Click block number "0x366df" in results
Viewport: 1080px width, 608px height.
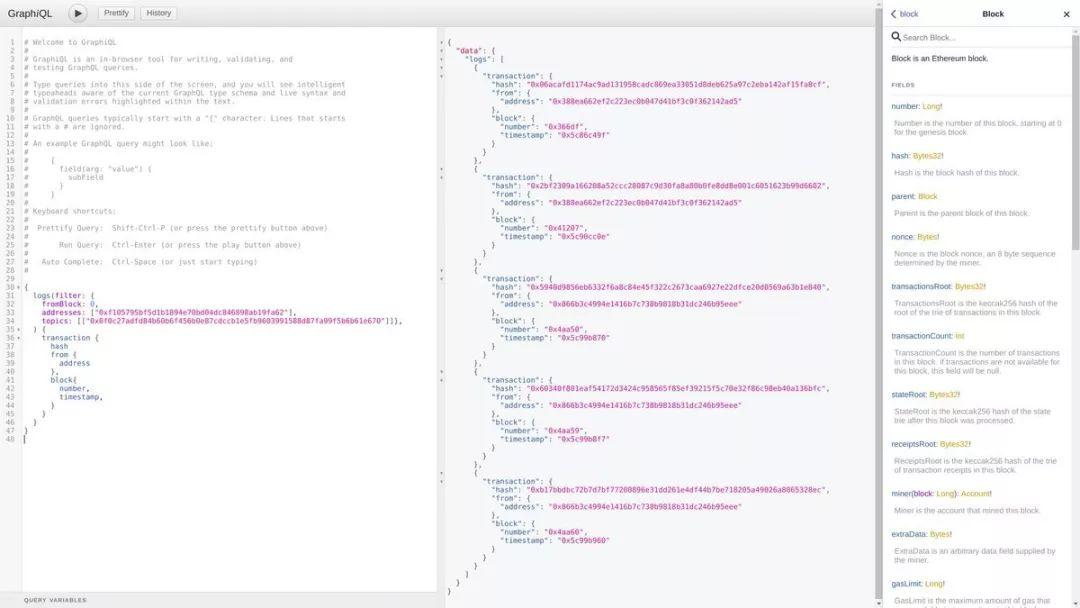pos(565,127)
